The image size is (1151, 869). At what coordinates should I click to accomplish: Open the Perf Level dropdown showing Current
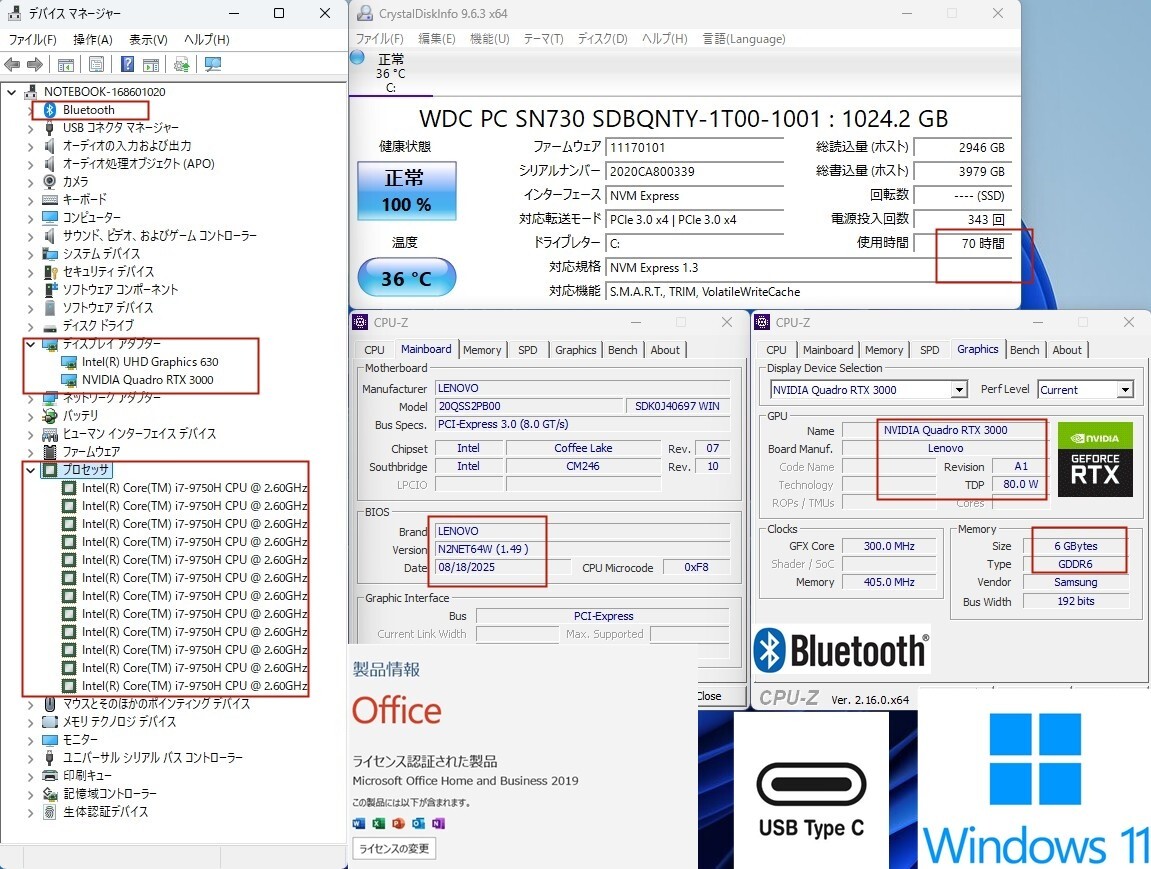(x=1125, y=390)
